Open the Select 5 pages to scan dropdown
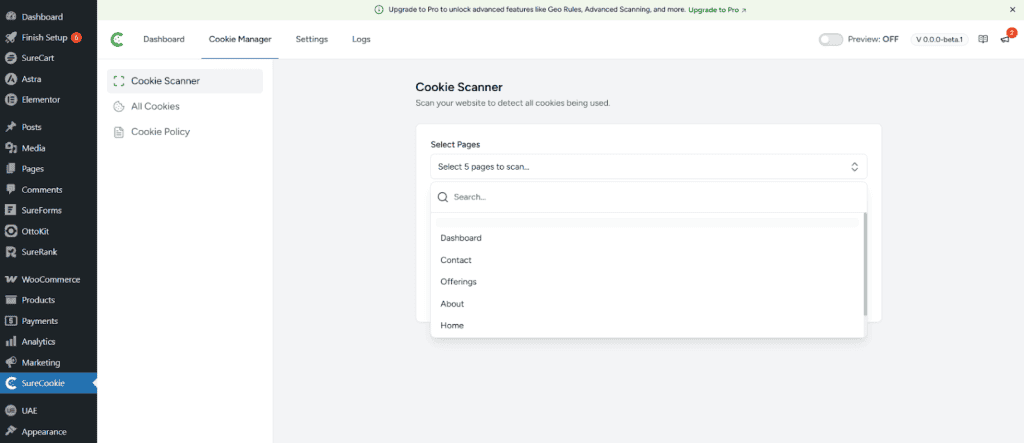Screen dimensions: 1024x443 point(648,167)
